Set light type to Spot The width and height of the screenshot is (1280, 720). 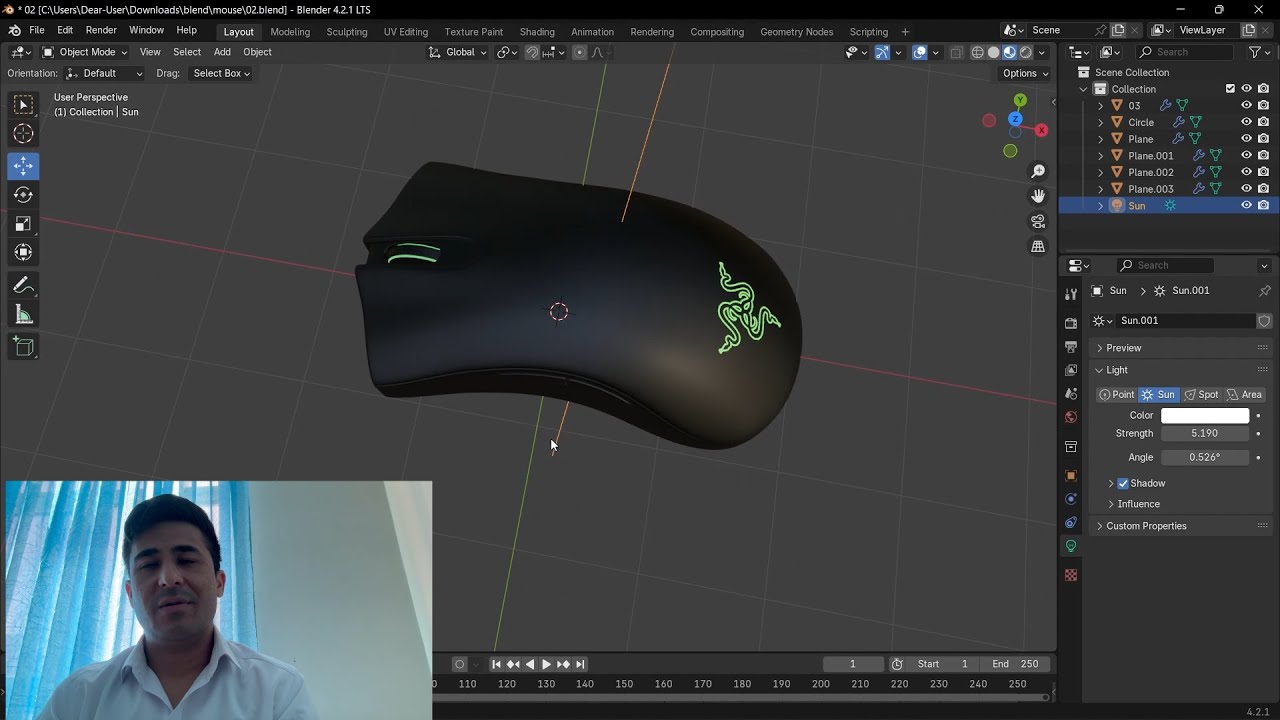pyautogui.click(x=1201, y=394)
